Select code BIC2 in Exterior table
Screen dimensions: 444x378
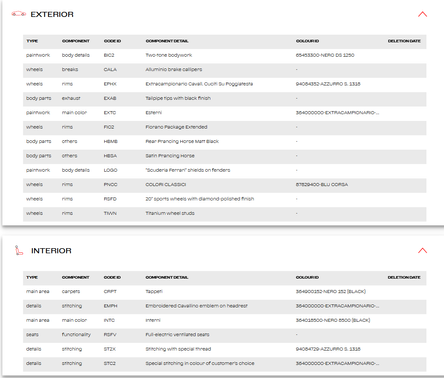click(x=109, y=55)
